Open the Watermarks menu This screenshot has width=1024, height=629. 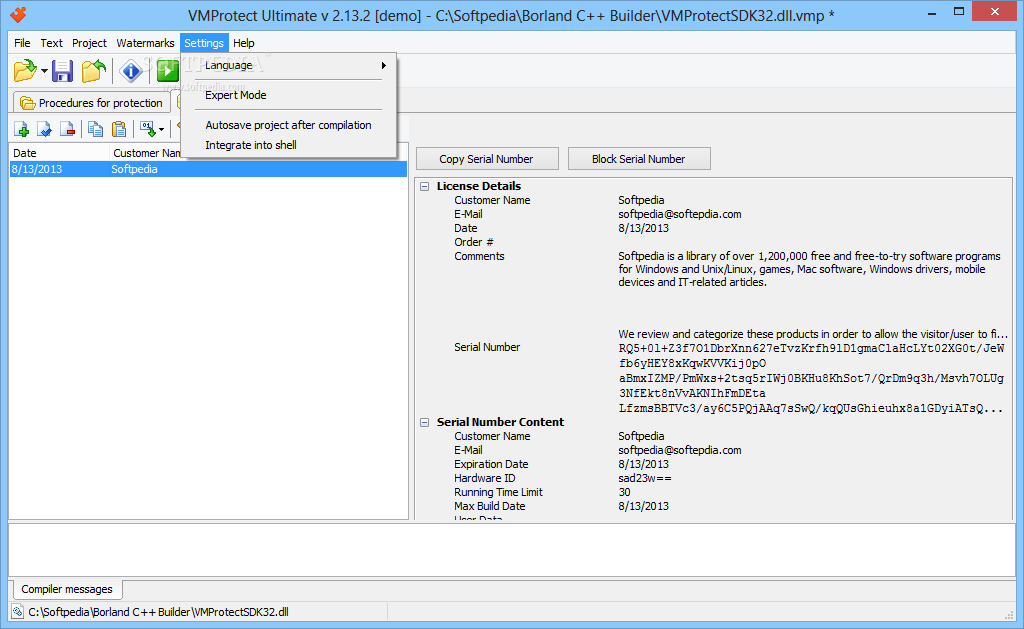pyautogui.click(x=145, y=43)
